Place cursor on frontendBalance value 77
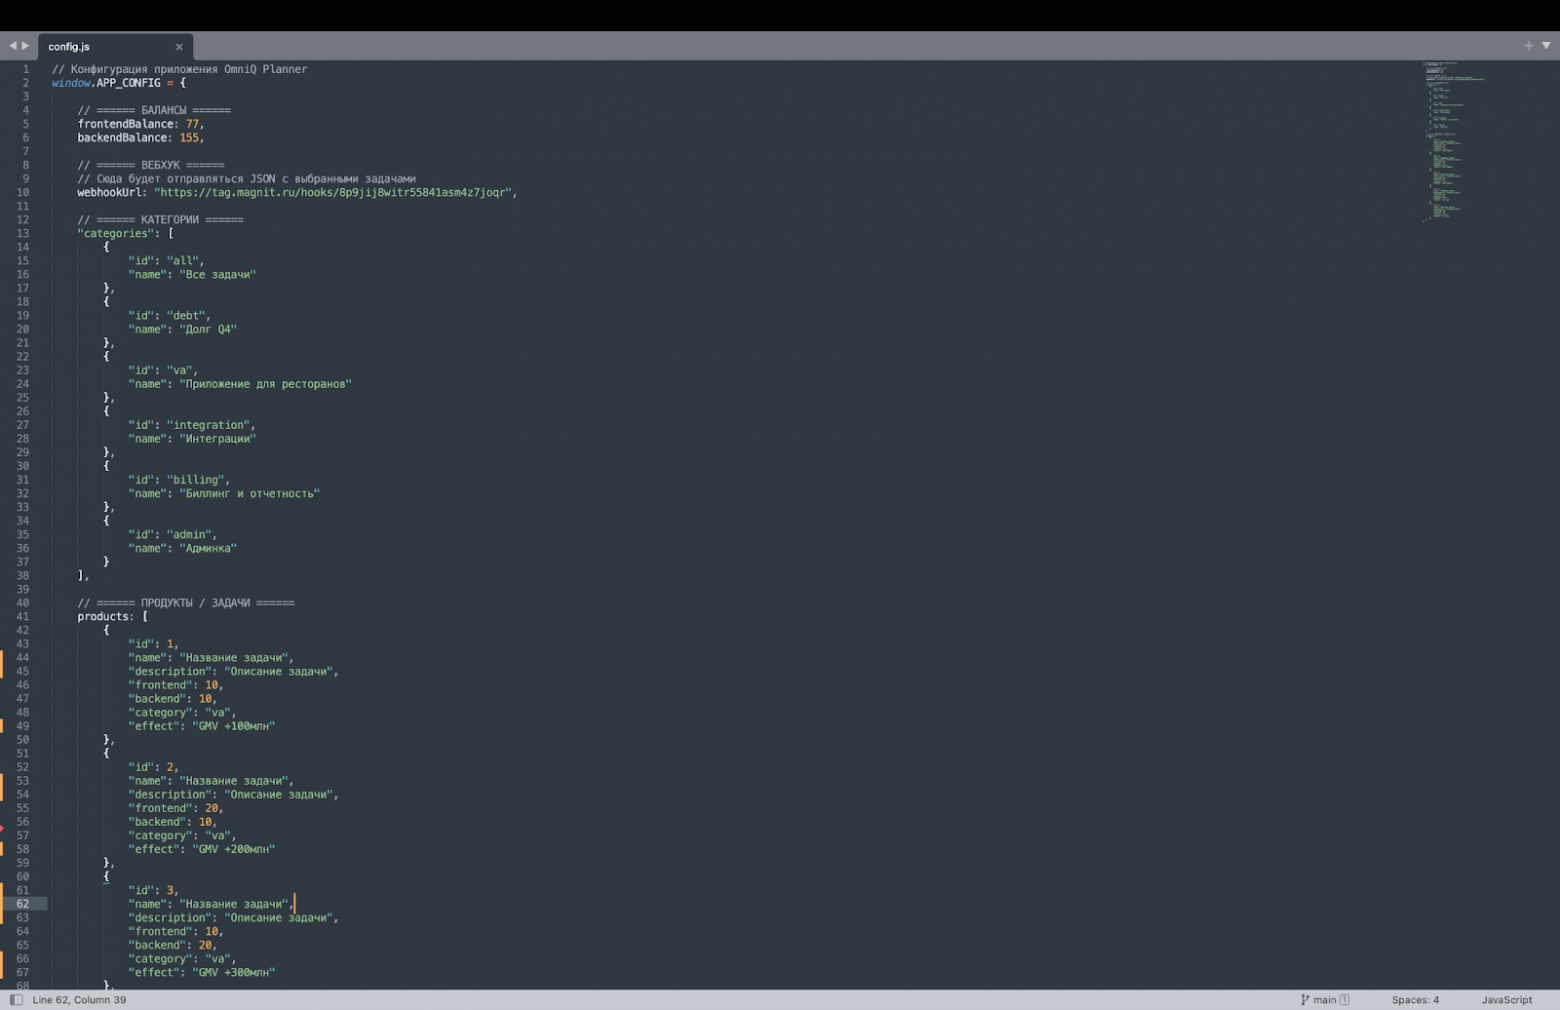1560x1010 pixels. pos(192,124)
